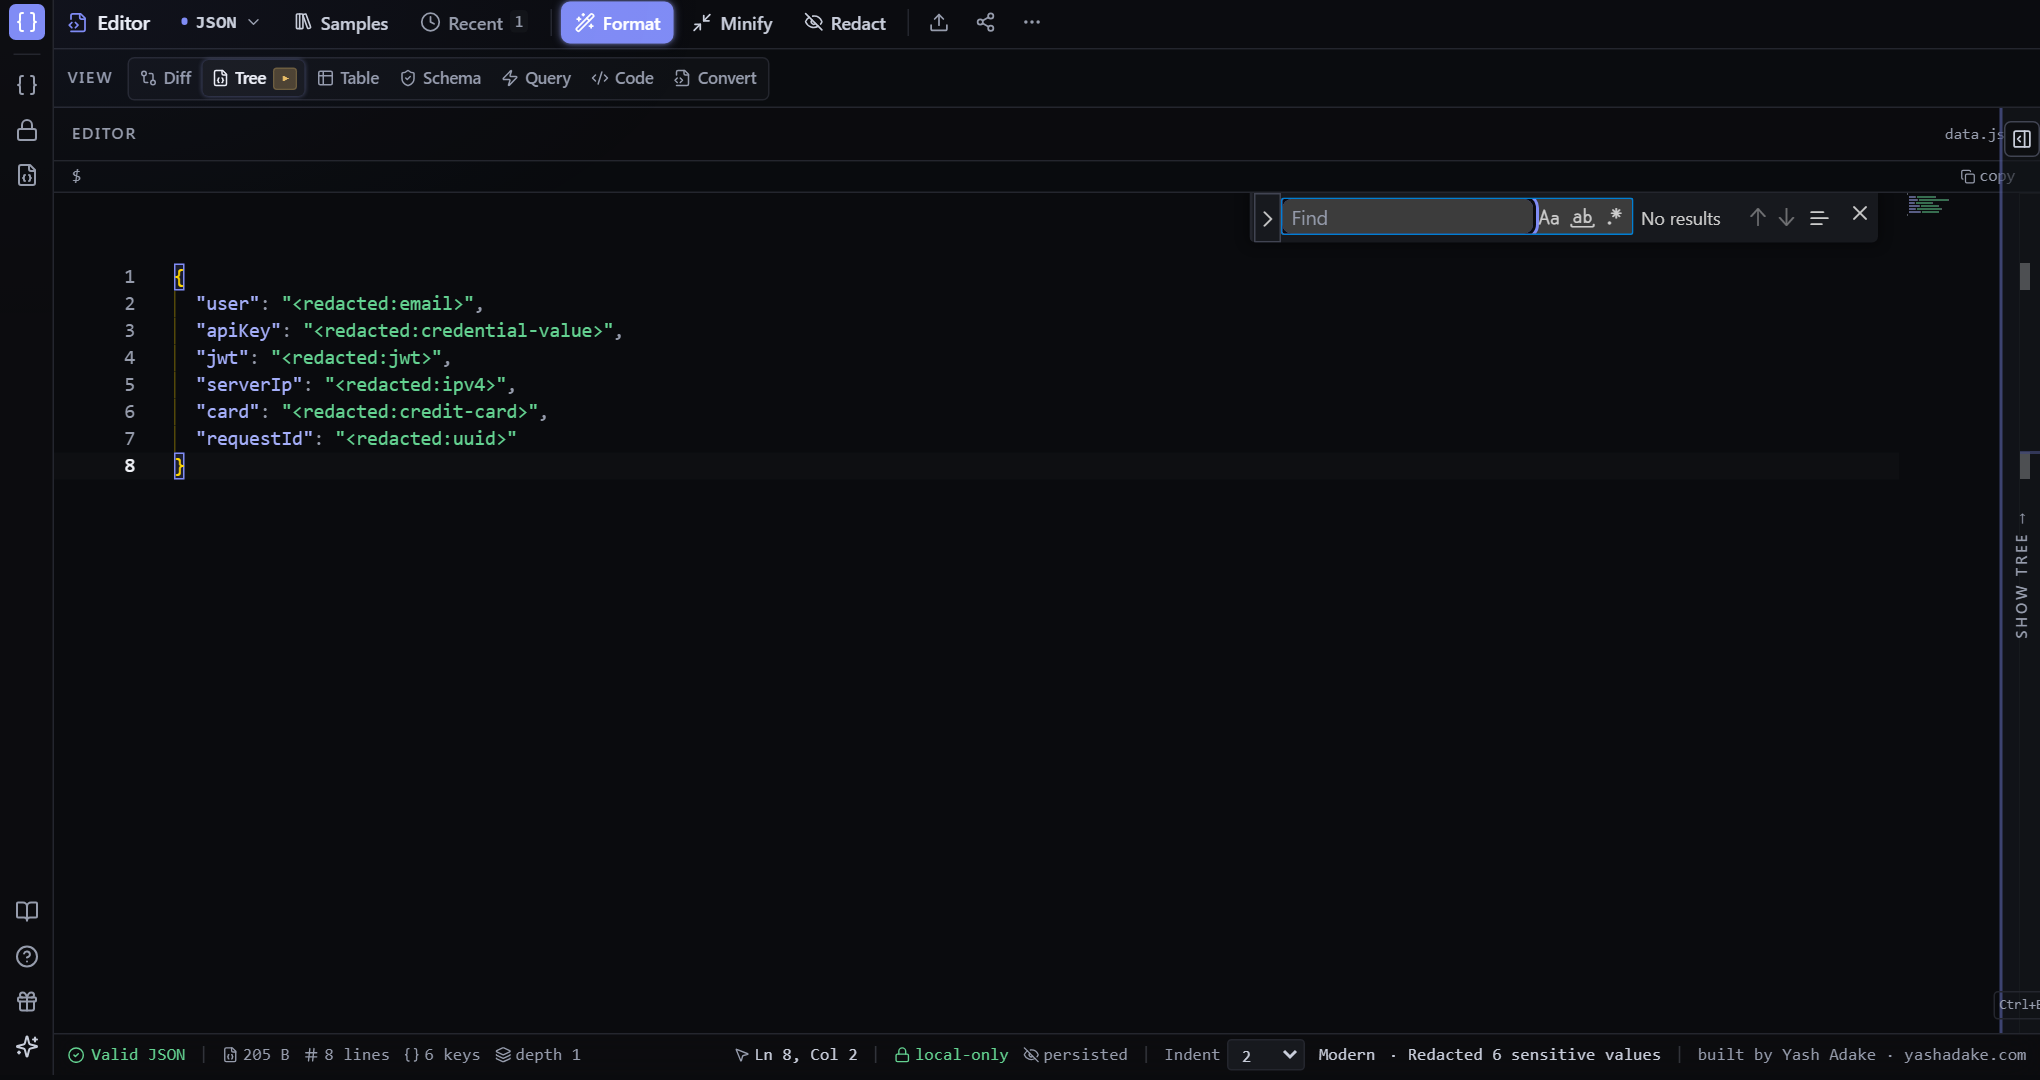Click the share icon
Screen dimensions: 2040x1080
point(985,22)
